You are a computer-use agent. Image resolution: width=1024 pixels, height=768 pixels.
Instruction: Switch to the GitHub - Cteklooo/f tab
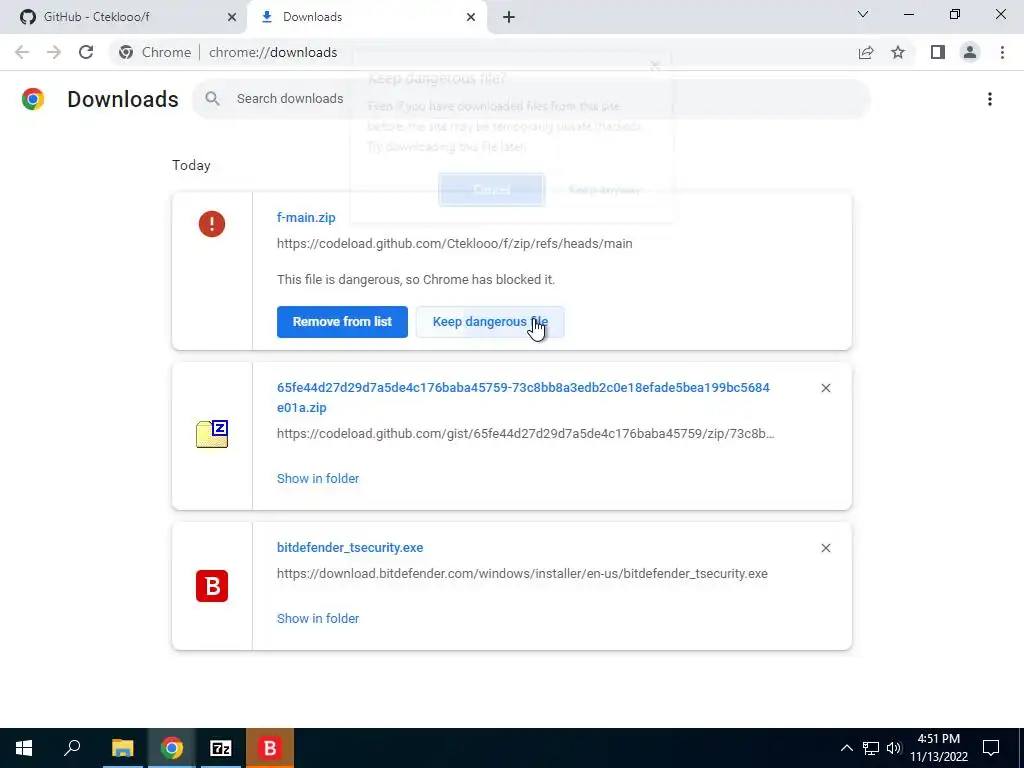[124, 17]
